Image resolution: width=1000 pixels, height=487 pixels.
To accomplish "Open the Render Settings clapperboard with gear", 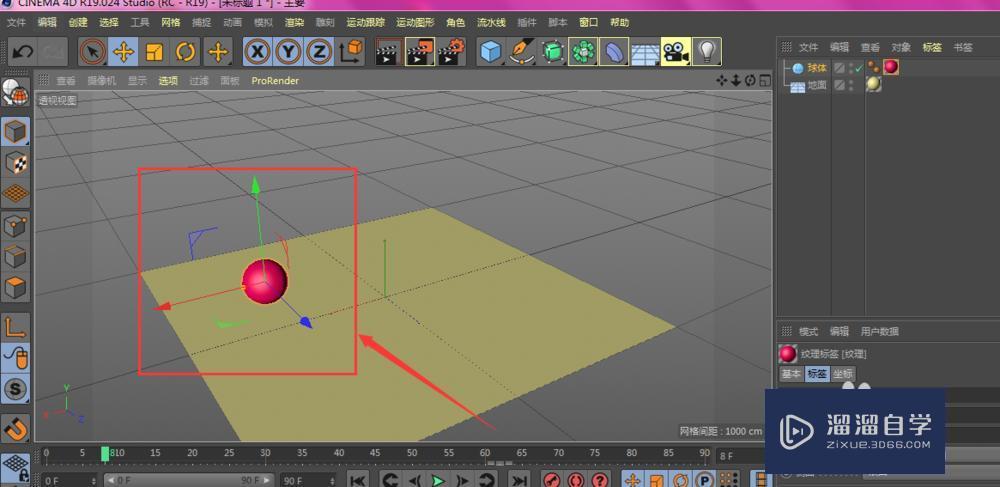I will 450,51.
